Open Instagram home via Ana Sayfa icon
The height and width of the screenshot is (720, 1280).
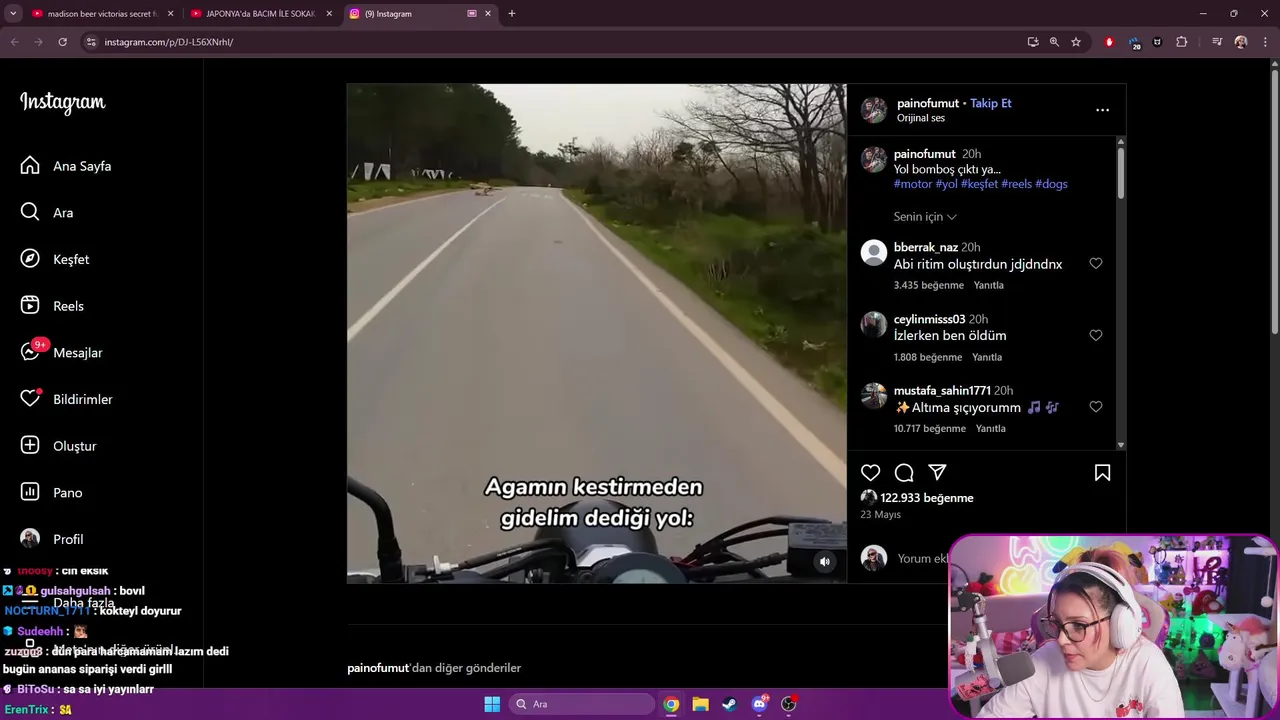[30, 166]
